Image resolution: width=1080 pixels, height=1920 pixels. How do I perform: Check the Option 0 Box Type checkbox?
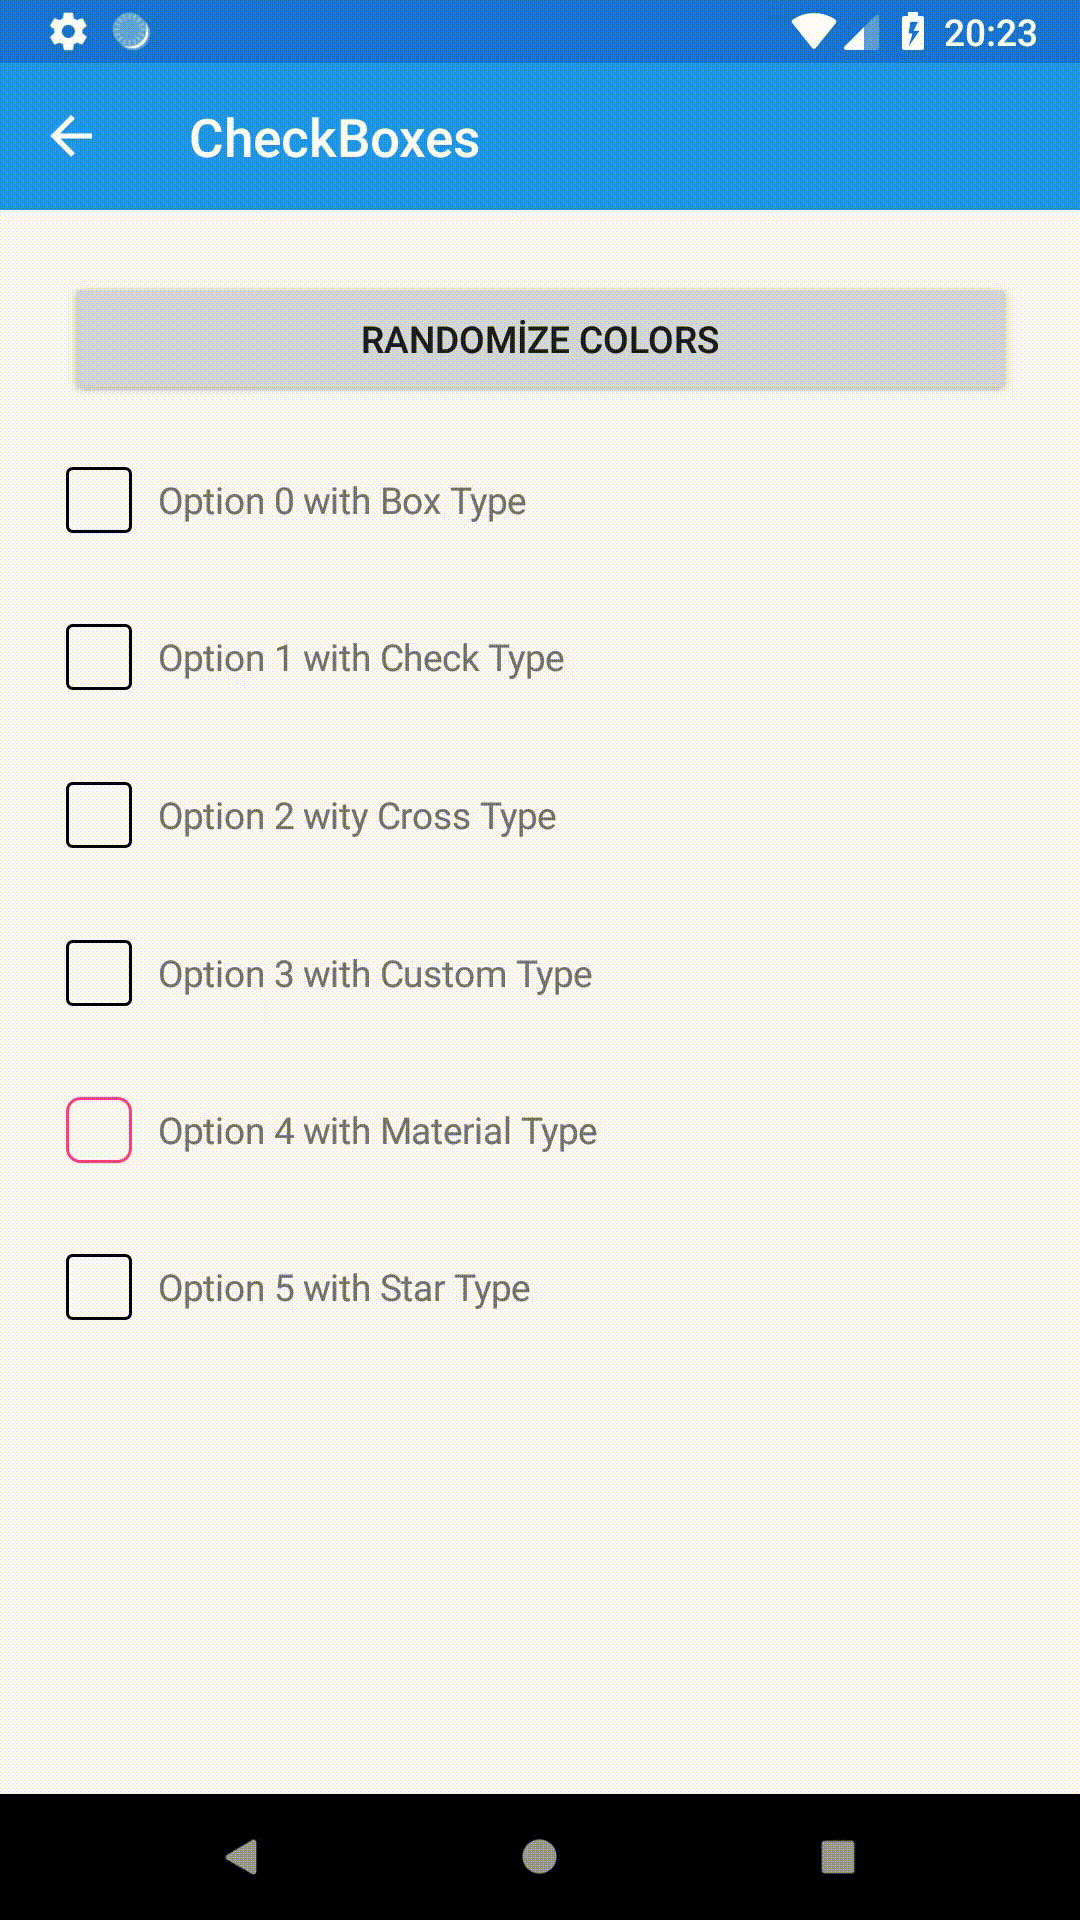99,500
